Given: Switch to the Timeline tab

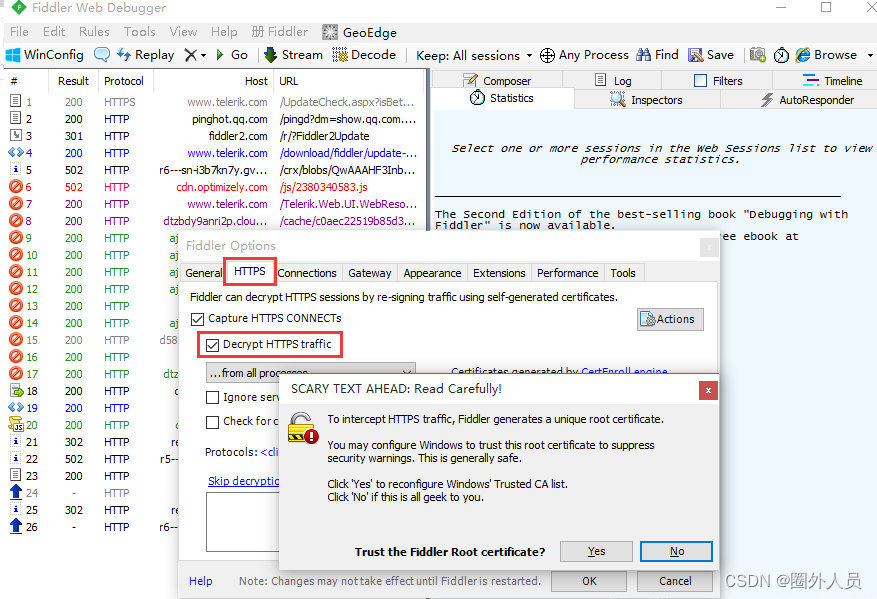Looking at the screenshot, I should point(832,81).
